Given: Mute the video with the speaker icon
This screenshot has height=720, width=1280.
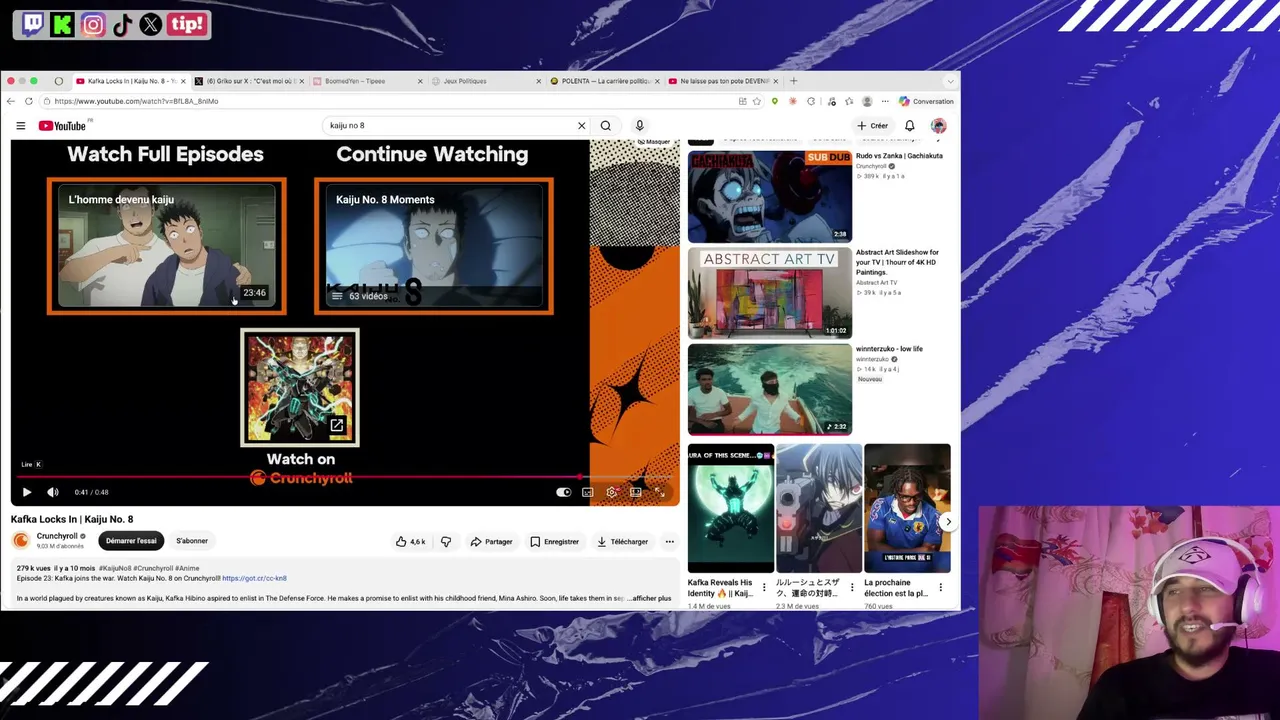Looking at the screenshot, I should pos(53,492).
